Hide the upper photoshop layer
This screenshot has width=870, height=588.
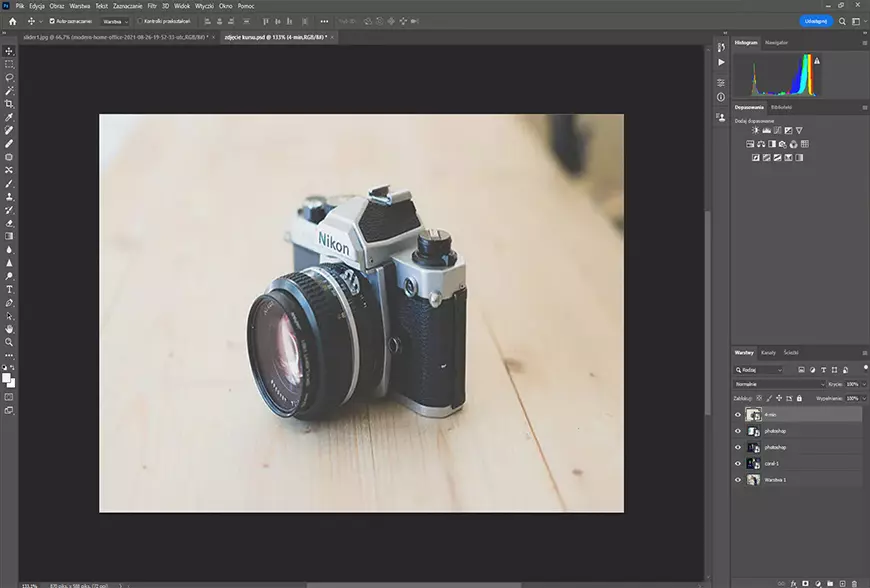point(737,431)
